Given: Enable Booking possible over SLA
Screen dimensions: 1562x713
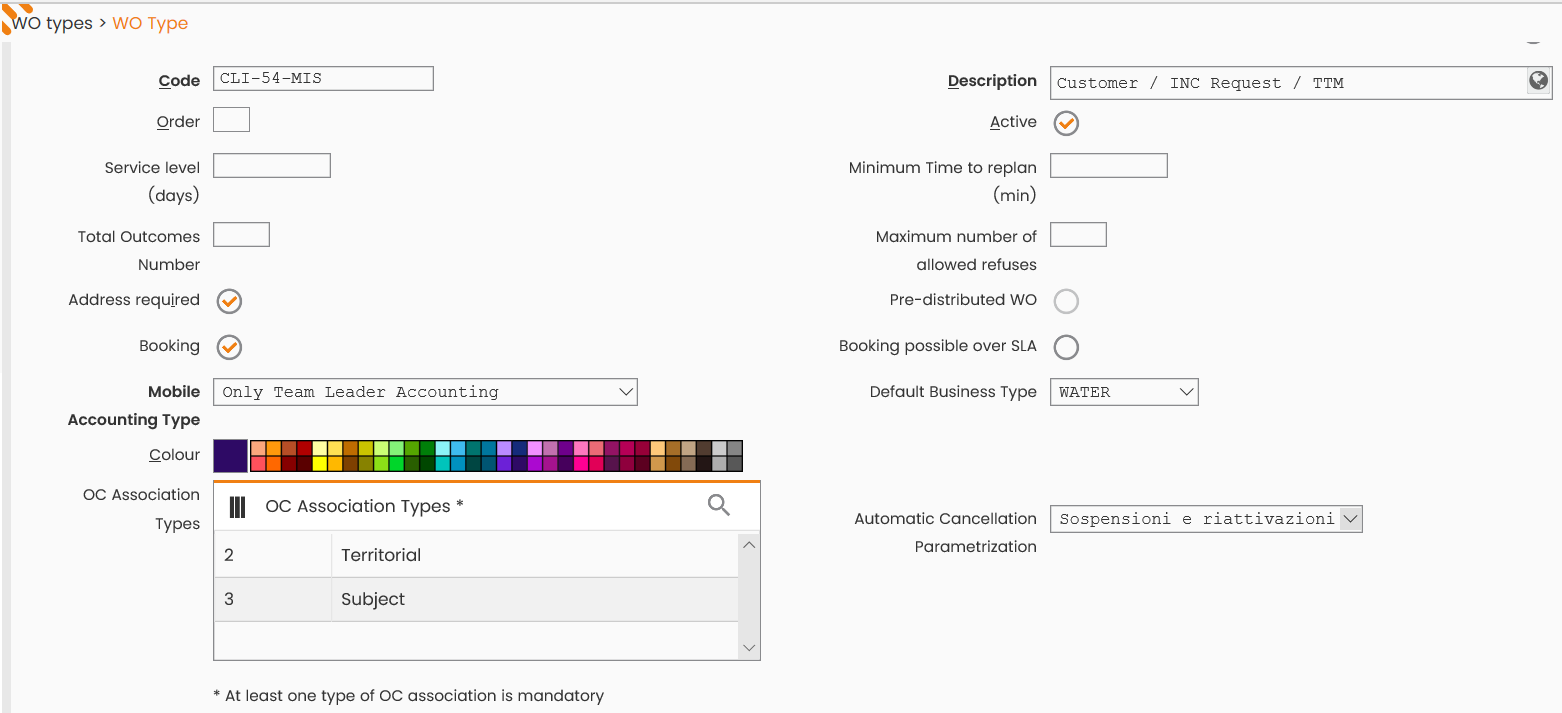Looking at the screenshot, I should 1066,347.
